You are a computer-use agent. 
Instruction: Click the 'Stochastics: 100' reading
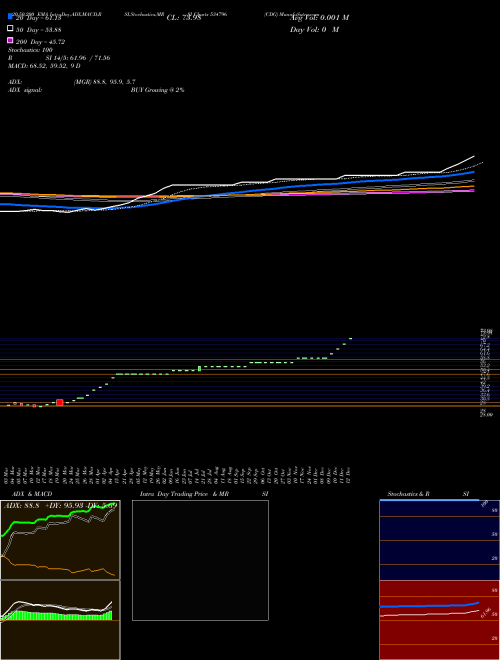point(30,50)
